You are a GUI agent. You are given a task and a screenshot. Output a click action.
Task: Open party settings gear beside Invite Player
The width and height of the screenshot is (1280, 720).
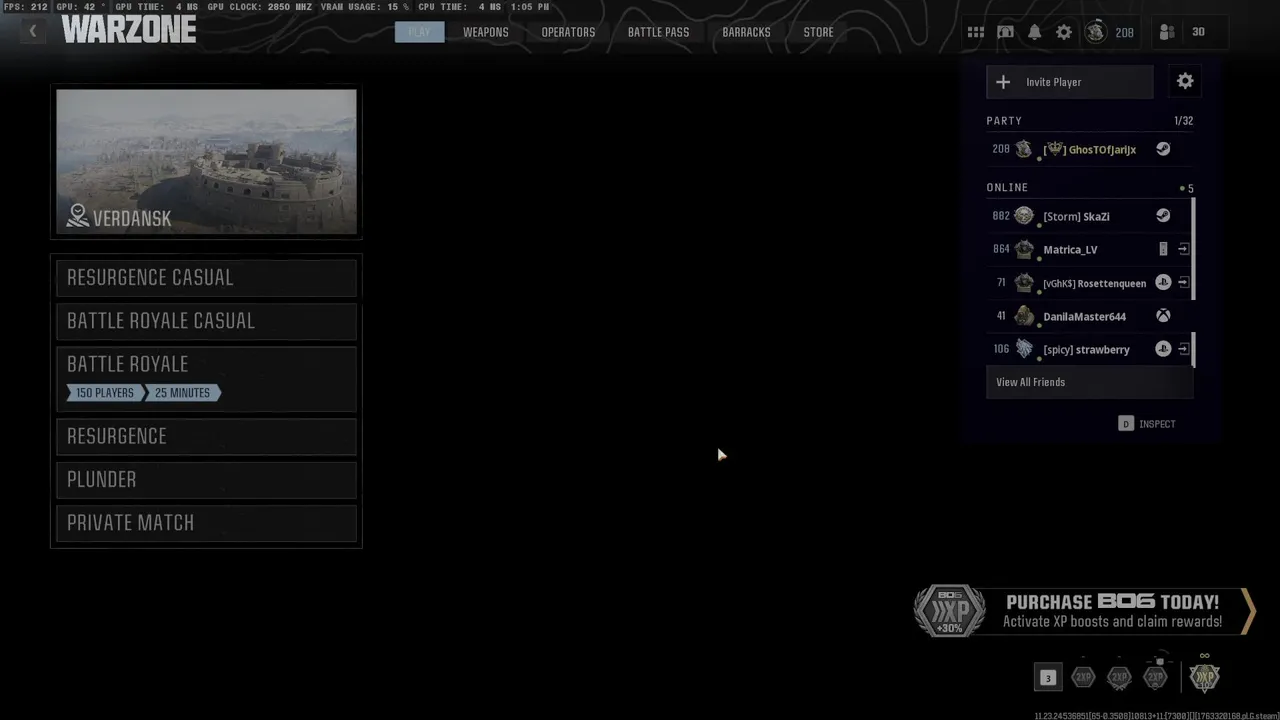[x=1185, y=82]
